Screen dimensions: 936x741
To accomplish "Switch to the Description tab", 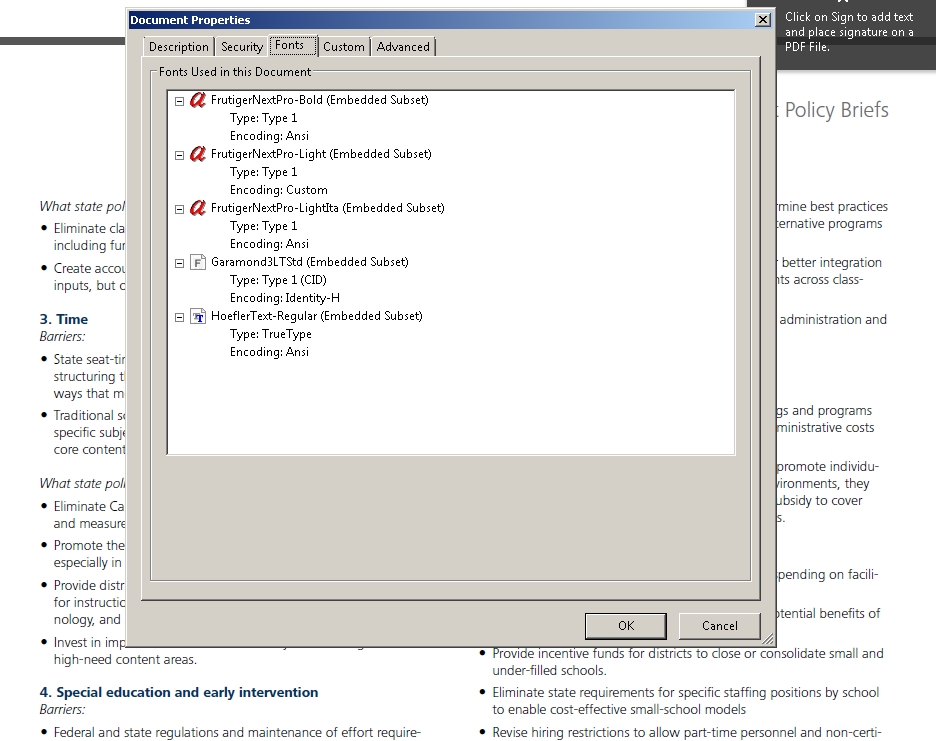I will (179, 47).
